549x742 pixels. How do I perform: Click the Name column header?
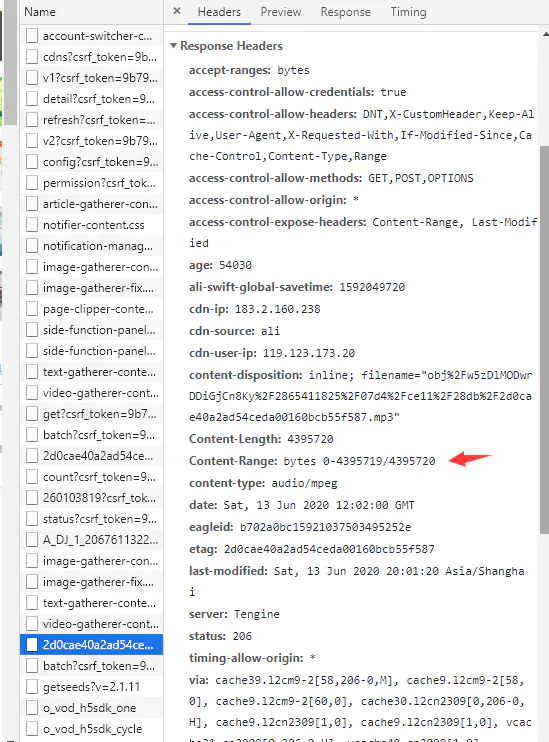(40, 12)
